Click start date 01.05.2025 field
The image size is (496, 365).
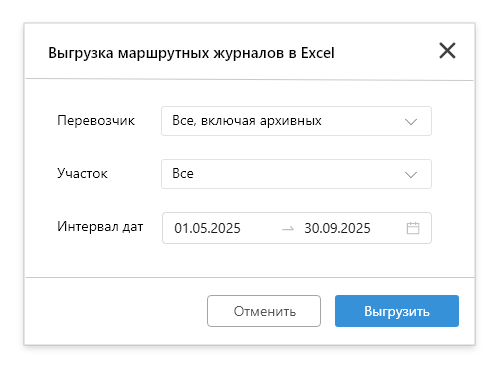click(x=207, y=228)
